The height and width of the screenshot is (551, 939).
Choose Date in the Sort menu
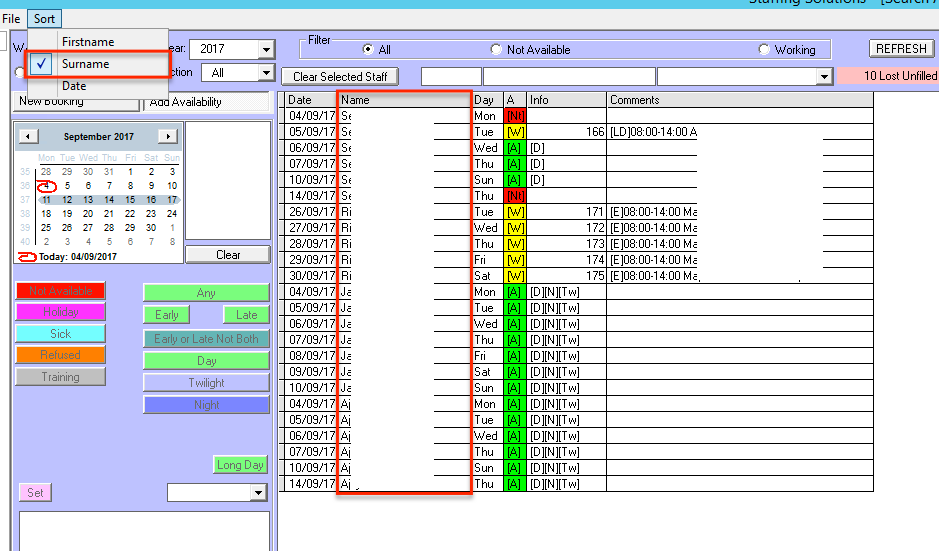coord(74,86)
